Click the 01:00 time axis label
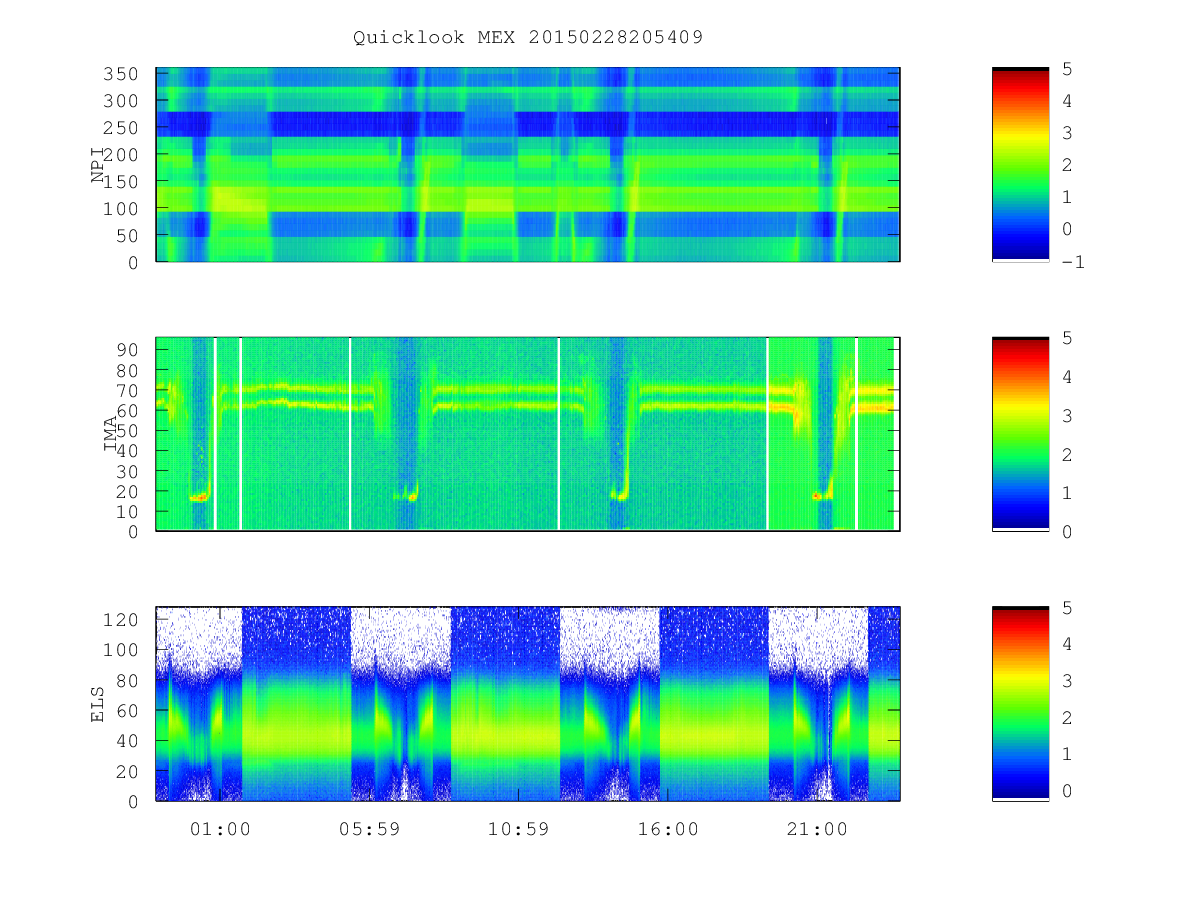This screenshot has height=900, width=1200. (x=220, y=829)
